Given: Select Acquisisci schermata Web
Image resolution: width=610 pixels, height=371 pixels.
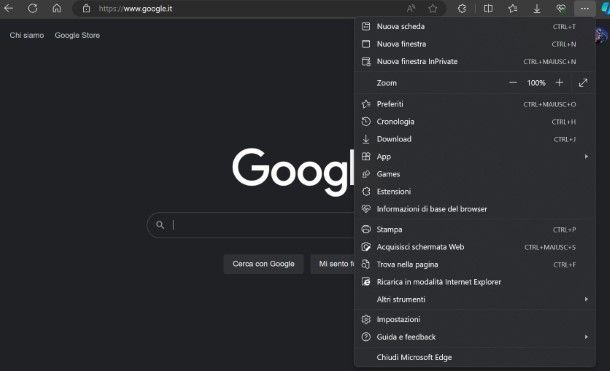Looking at the screenshot, I should [x=475, y=247].
